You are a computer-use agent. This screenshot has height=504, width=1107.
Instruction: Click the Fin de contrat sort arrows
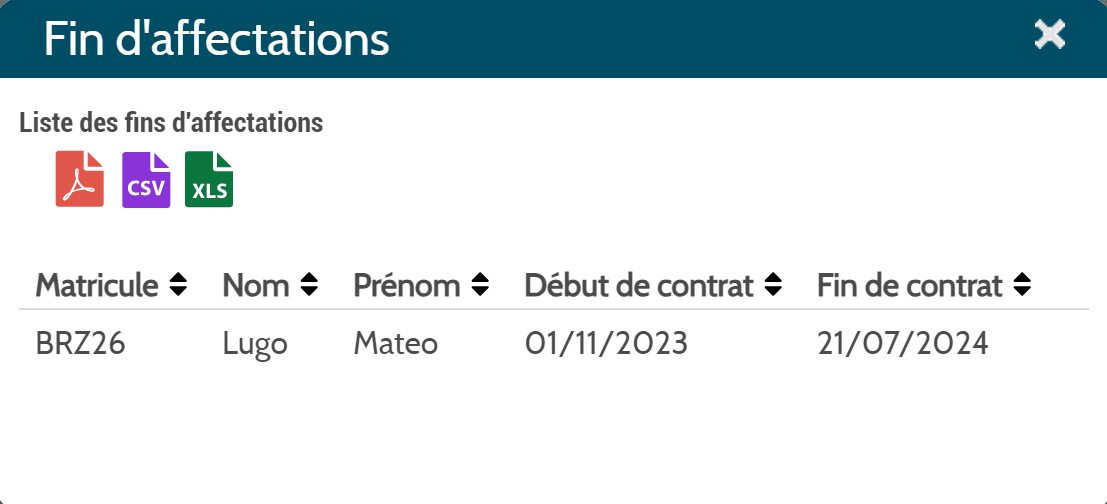click(x=1022, y=285)
